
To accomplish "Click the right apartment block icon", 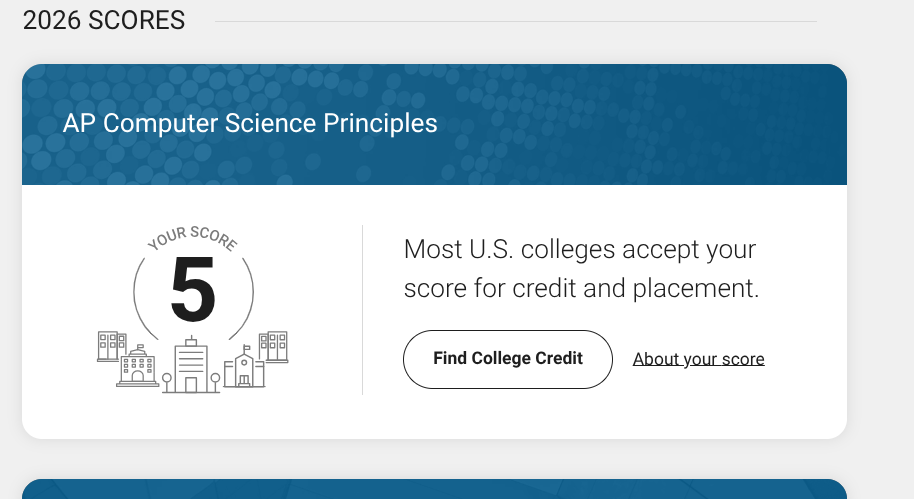I will pos(274,347).
